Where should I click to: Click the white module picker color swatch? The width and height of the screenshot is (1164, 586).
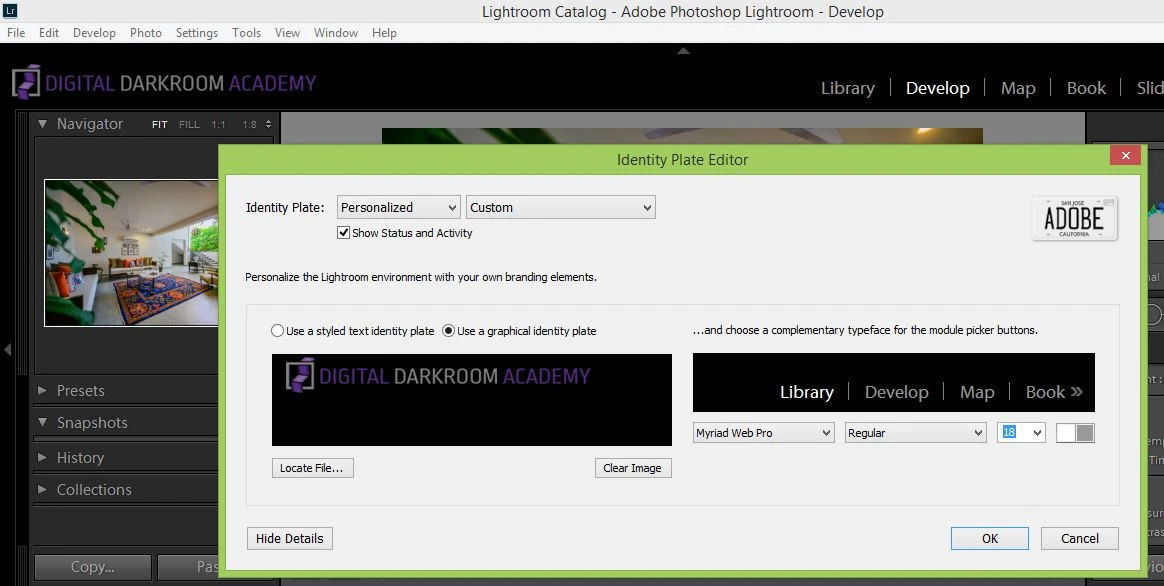pyautogui.click(x=1066, y=433)
